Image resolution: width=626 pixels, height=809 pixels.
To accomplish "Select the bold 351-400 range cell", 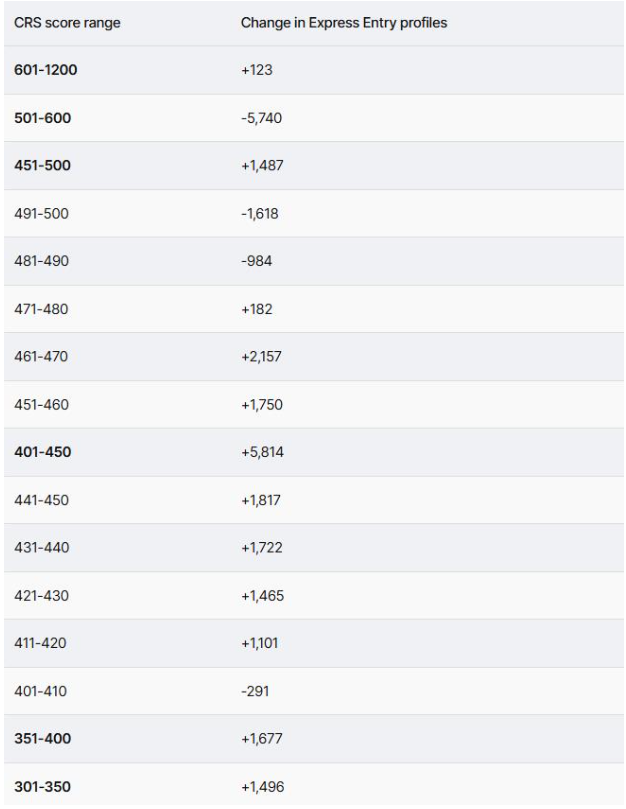I will click(x=42, y=738).
